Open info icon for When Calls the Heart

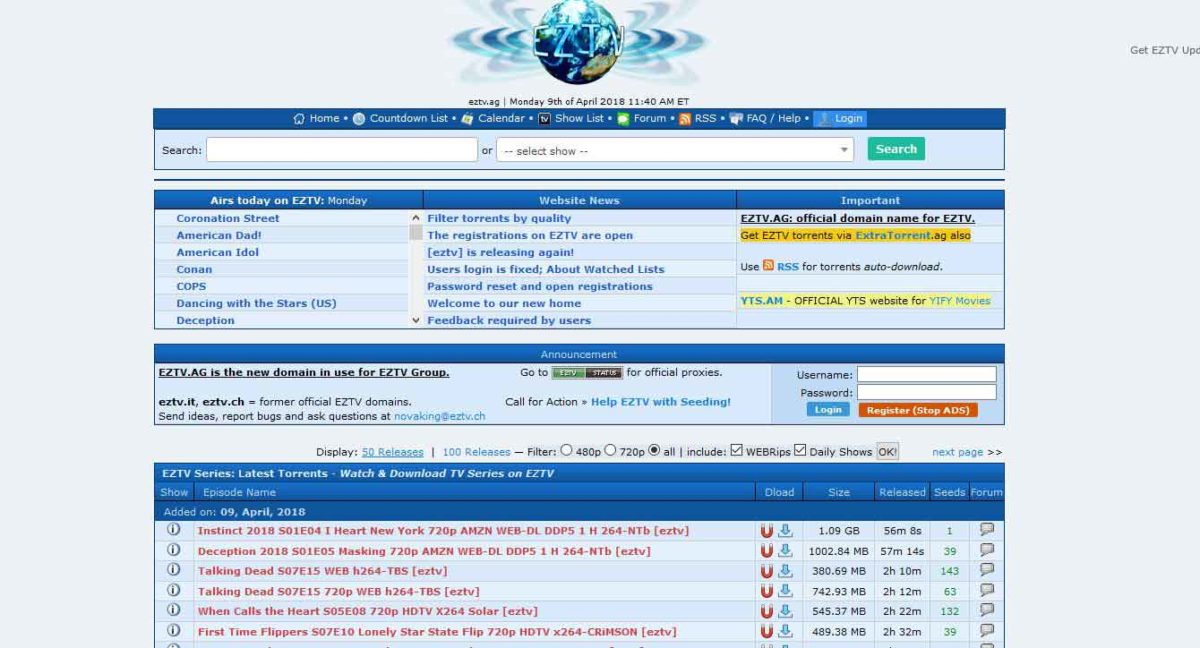tap(174, 610)
